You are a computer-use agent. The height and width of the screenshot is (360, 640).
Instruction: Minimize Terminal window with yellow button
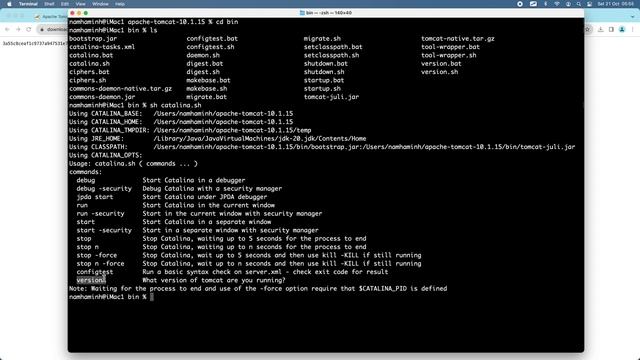(x=79, y=13)
